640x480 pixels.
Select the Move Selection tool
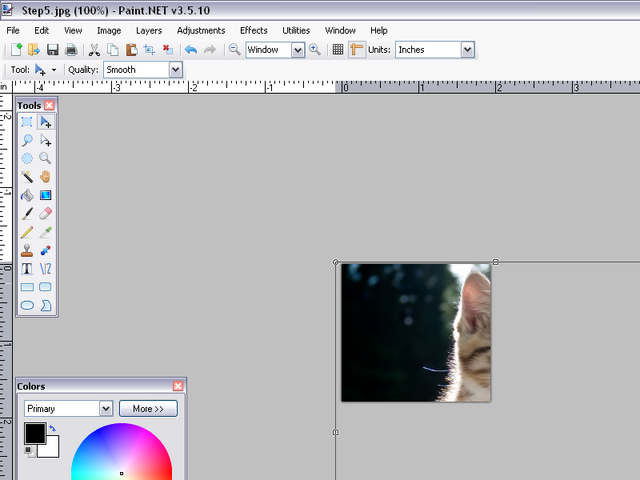(45, 140)
